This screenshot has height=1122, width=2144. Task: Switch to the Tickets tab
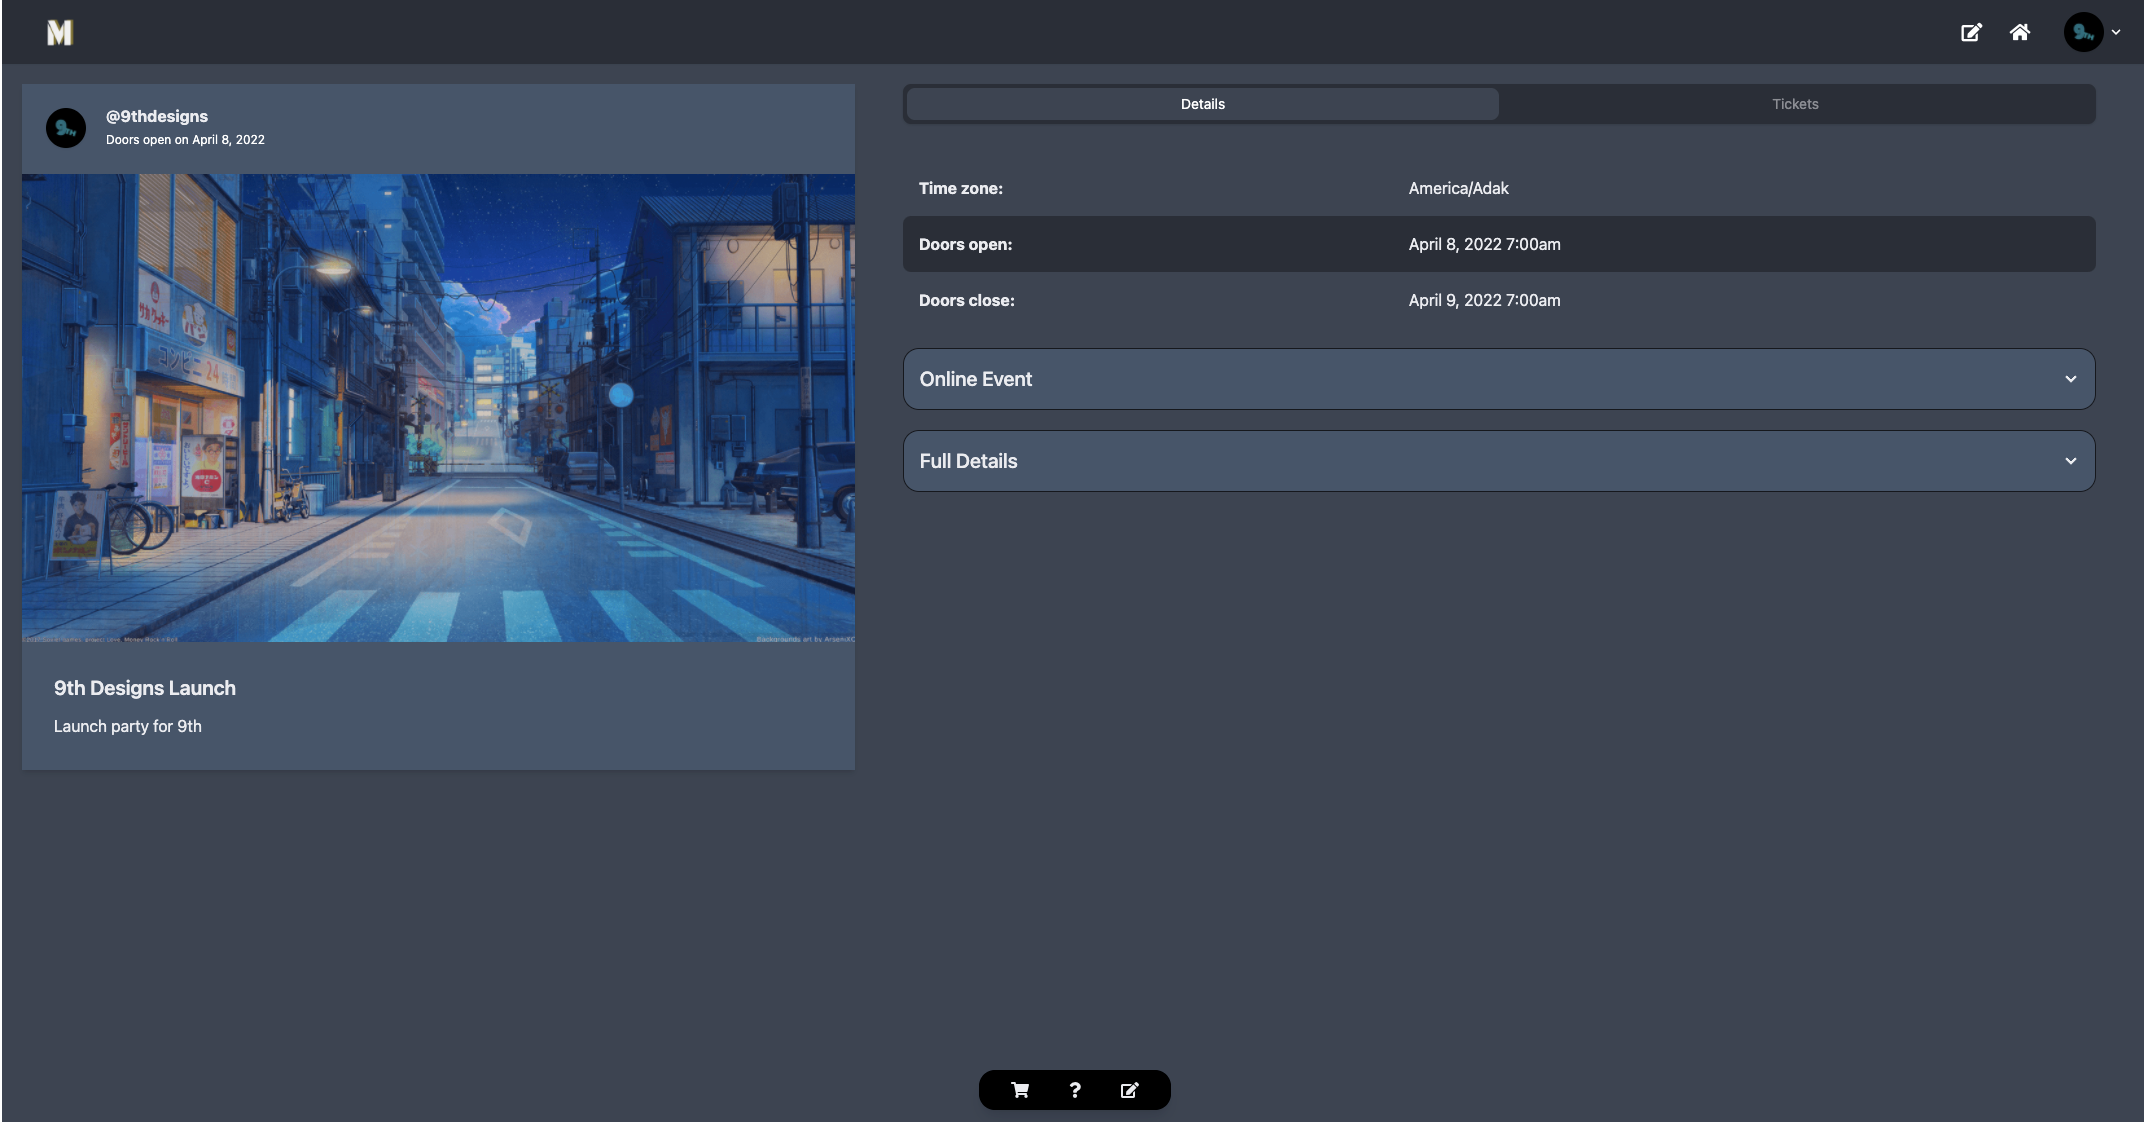[x=1795, y=104]
